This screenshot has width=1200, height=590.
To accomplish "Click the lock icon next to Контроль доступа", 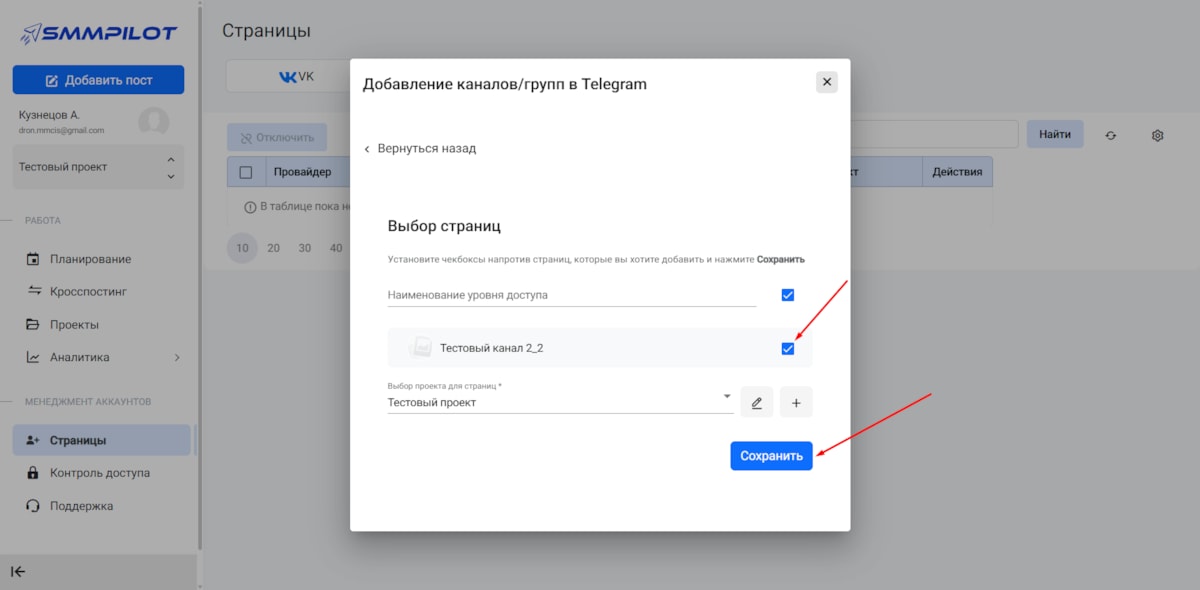I will click(x=32, y=473).
